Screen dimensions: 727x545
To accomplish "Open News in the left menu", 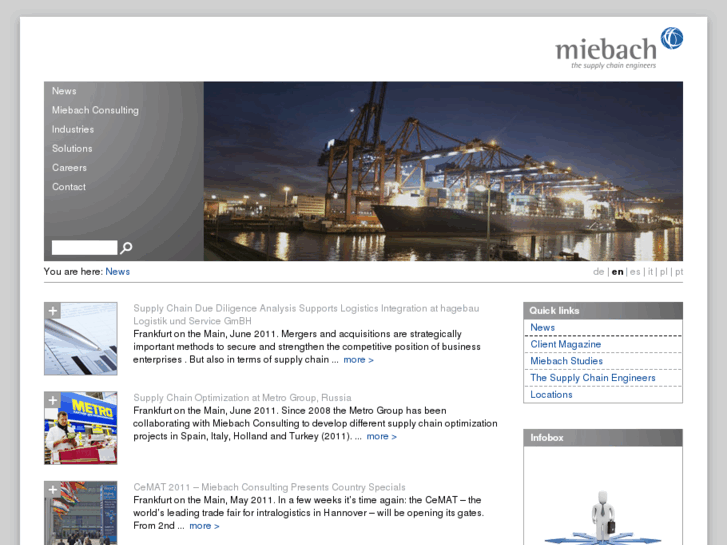I will 64,91.
